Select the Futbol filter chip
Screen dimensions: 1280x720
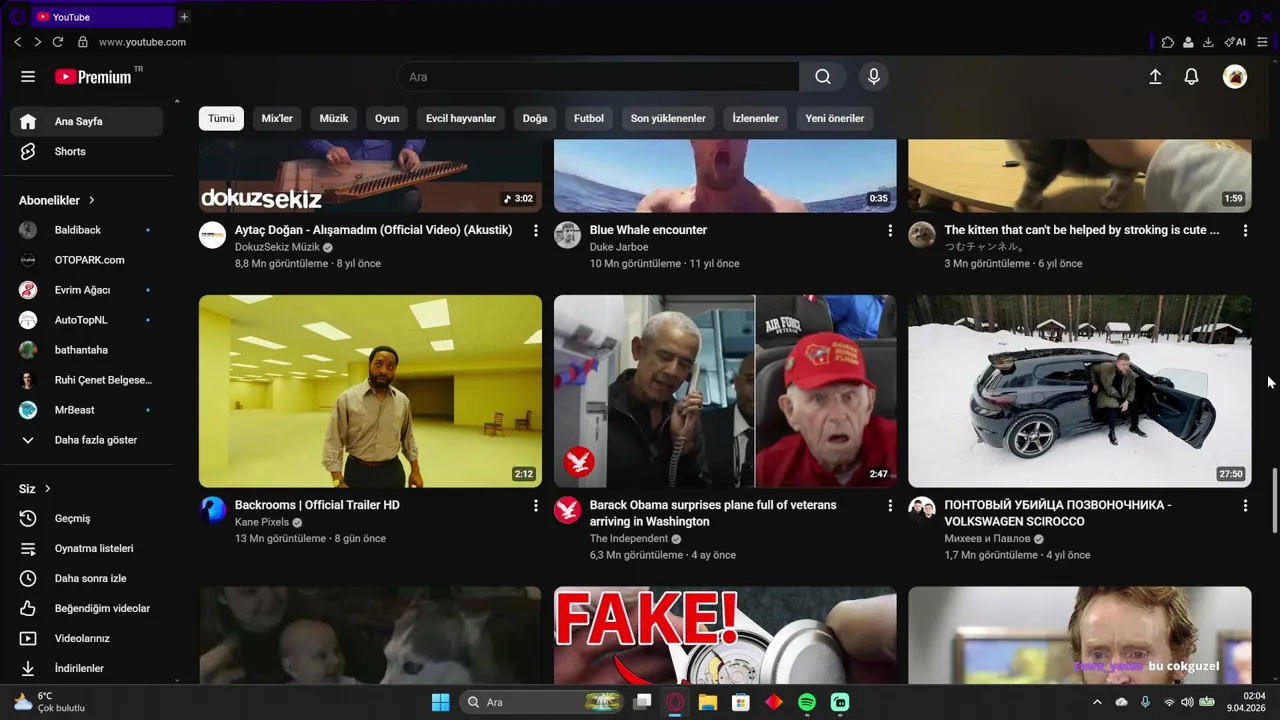[x=589, y=118]
